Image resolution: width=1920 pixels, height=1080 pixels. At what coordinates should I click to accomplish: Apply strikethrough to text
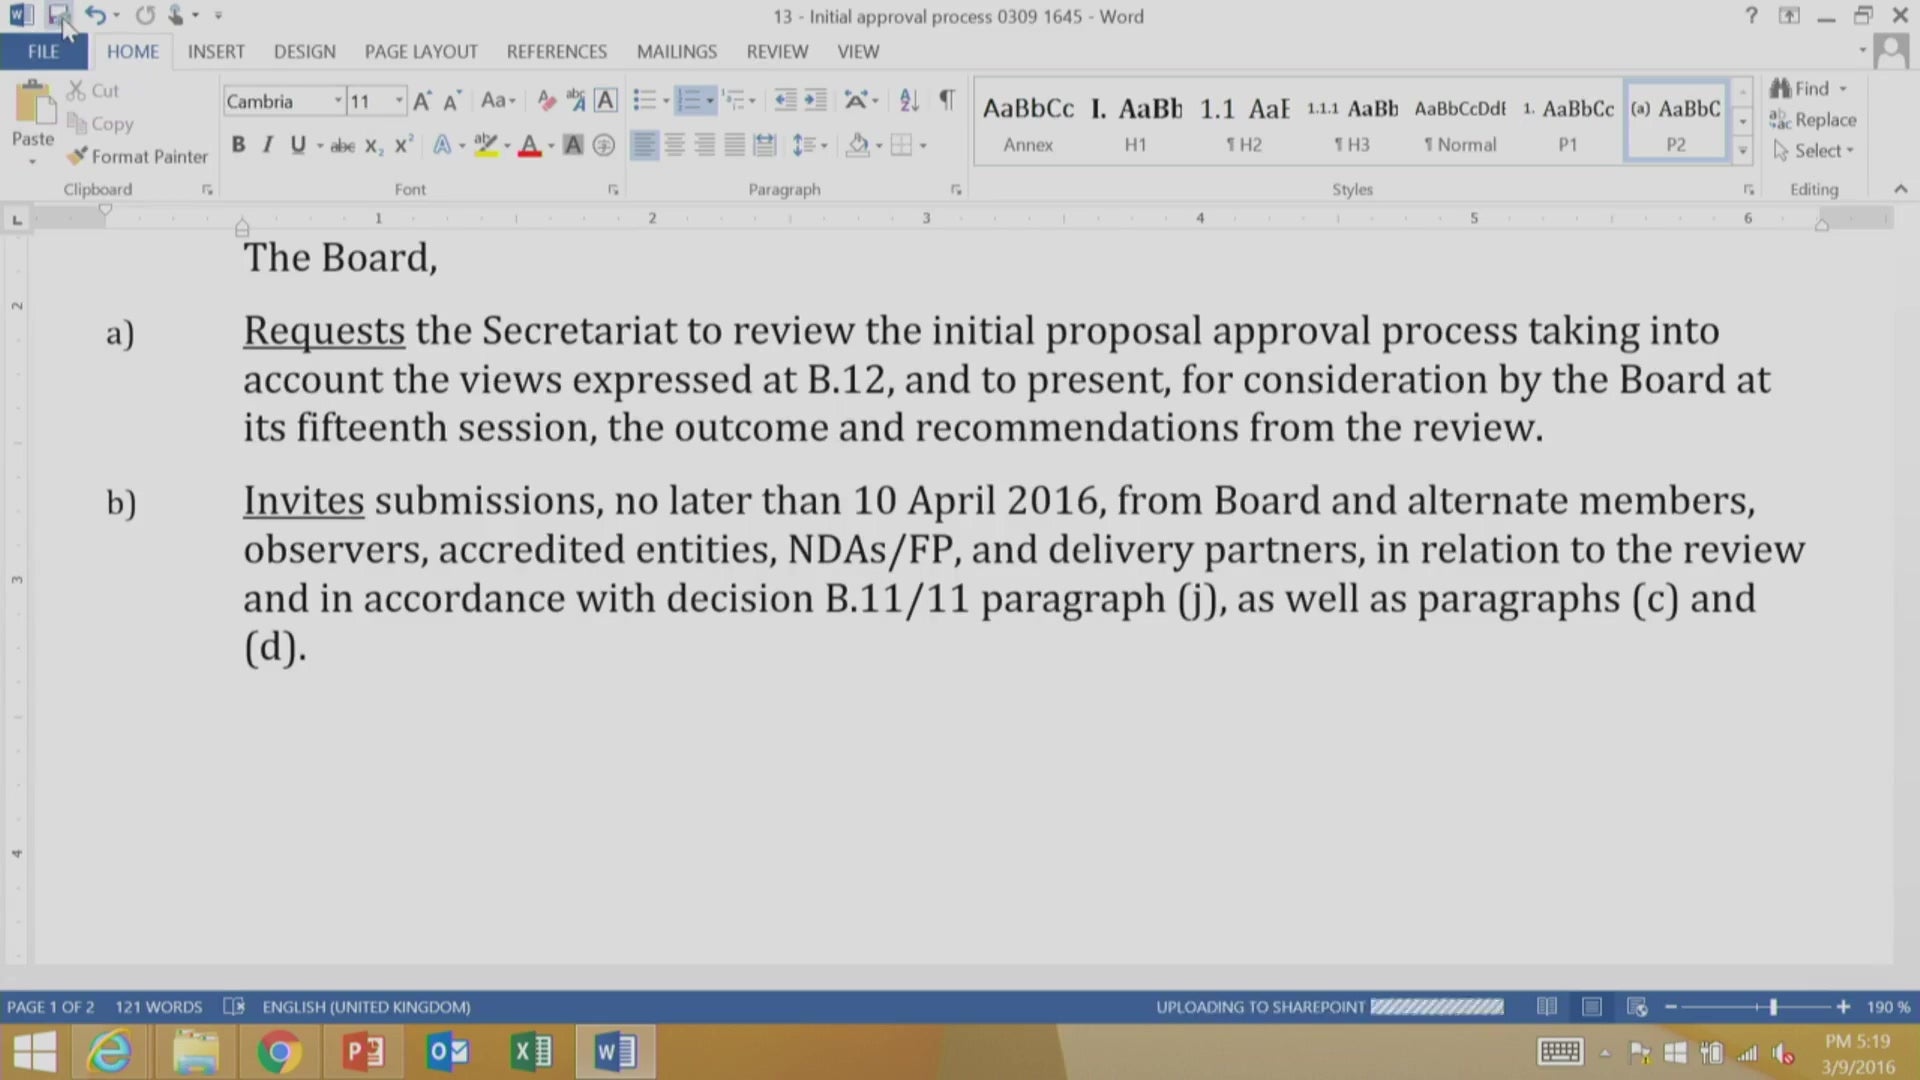click(x=342, y=146)
